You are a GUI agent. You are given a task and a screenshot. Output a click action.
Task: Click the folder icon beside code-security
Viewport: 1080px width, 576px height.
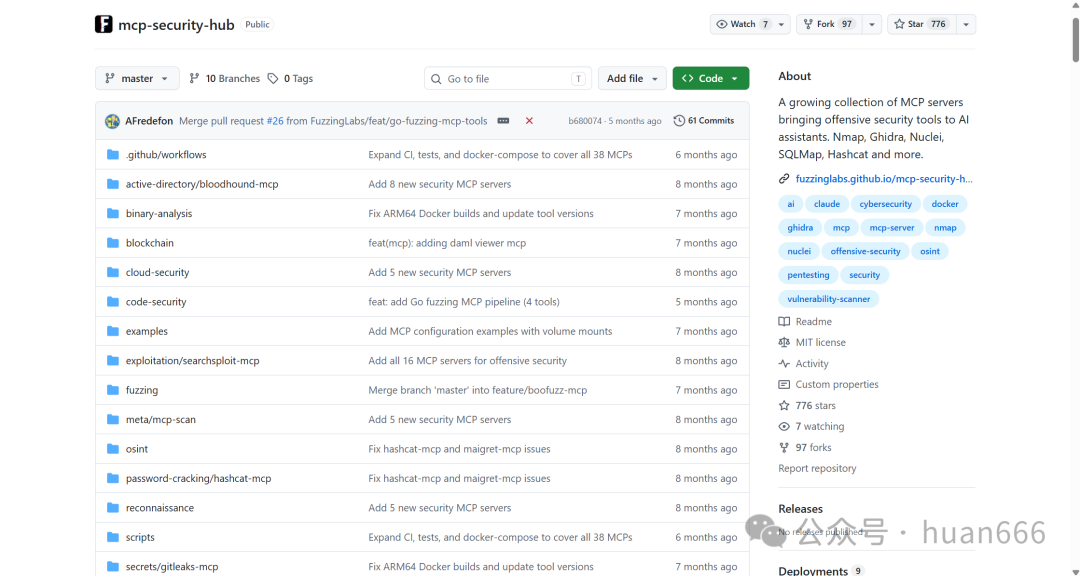[x=113, y=302]
